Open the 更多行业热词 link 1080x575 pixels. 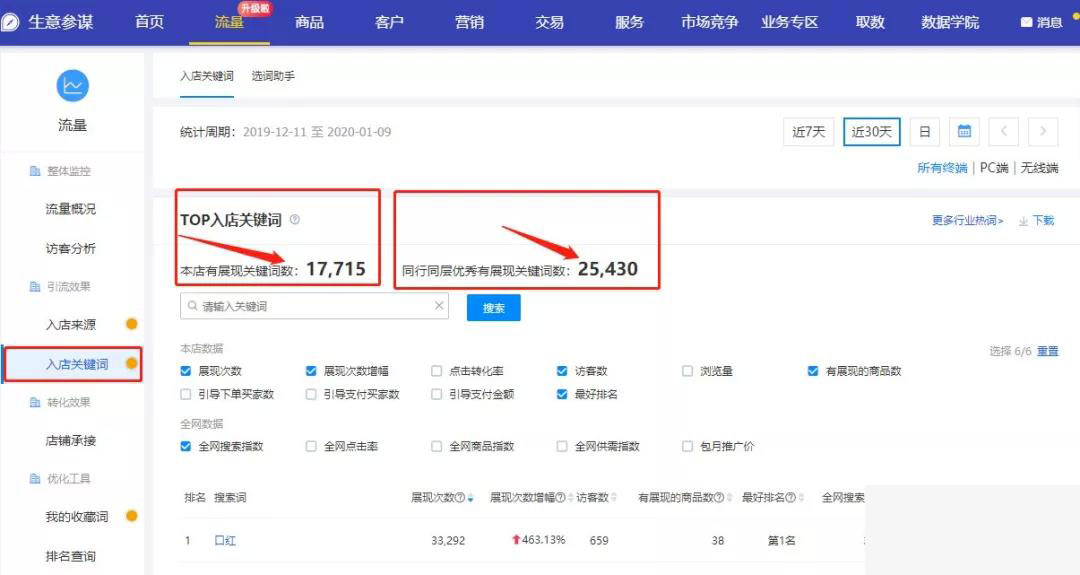[x=967, y=221]
